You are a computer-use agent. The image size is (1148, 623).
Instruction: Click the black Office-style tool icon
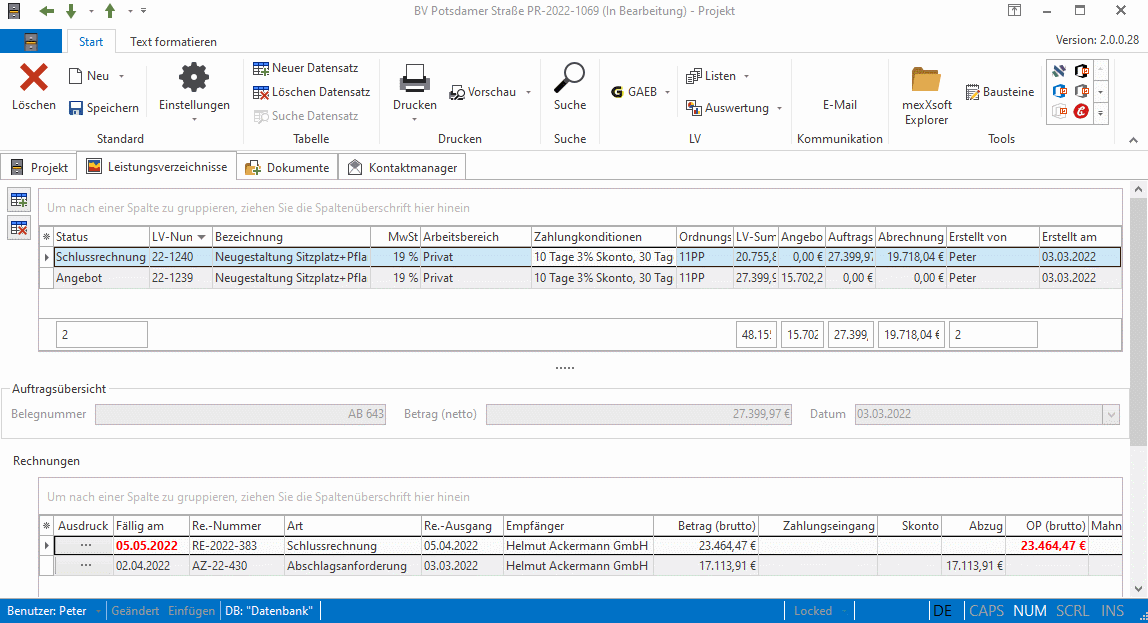(x=1081, y=71)
